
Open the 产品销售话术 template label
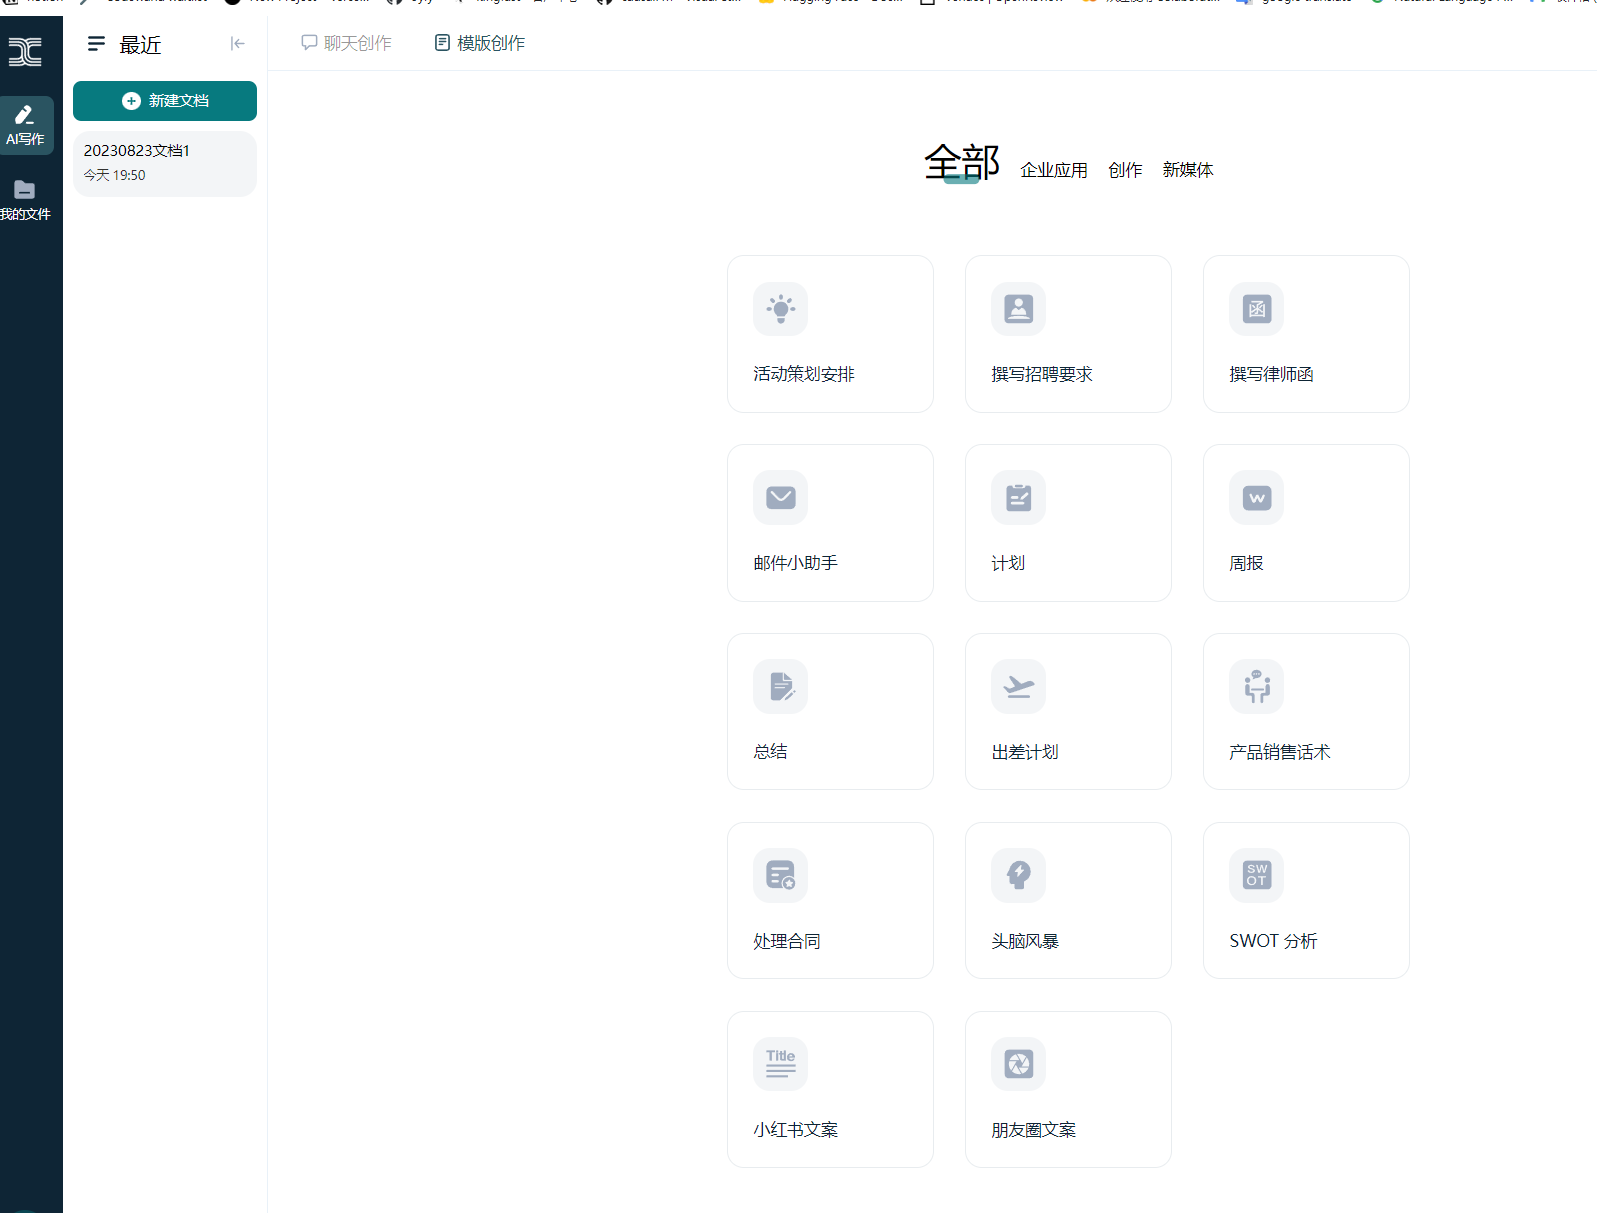[x=1280, y=752]
